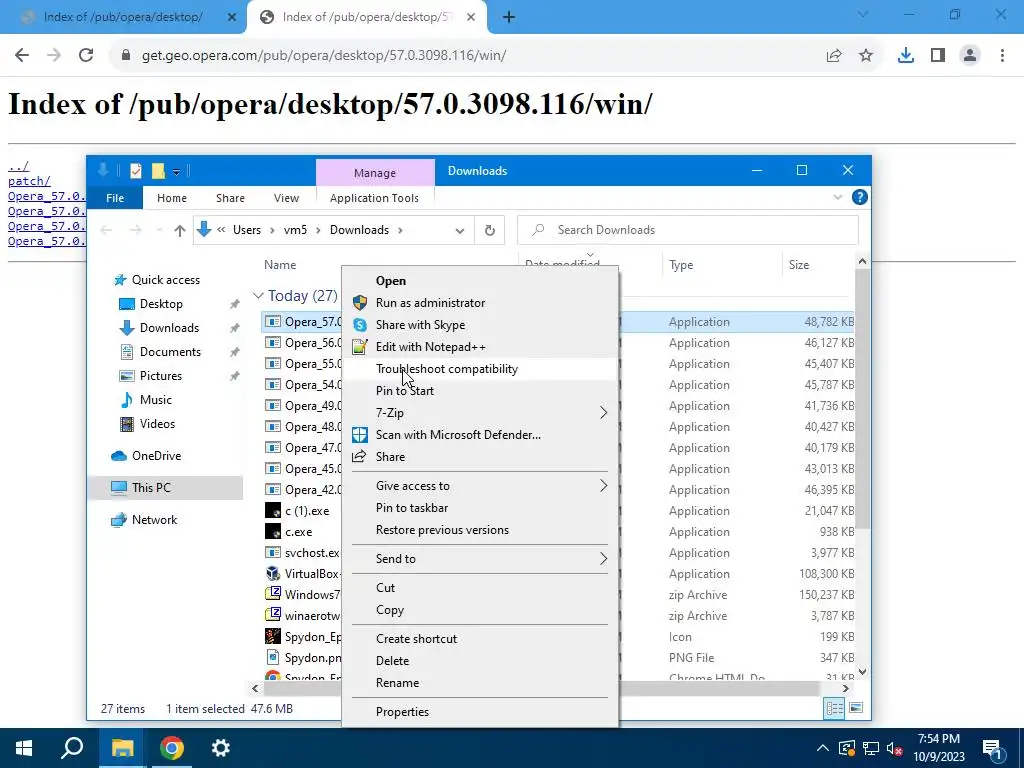The image size is (1024, 768).
Task: Collapse the Today (27) group
Action: pos(258,296)
